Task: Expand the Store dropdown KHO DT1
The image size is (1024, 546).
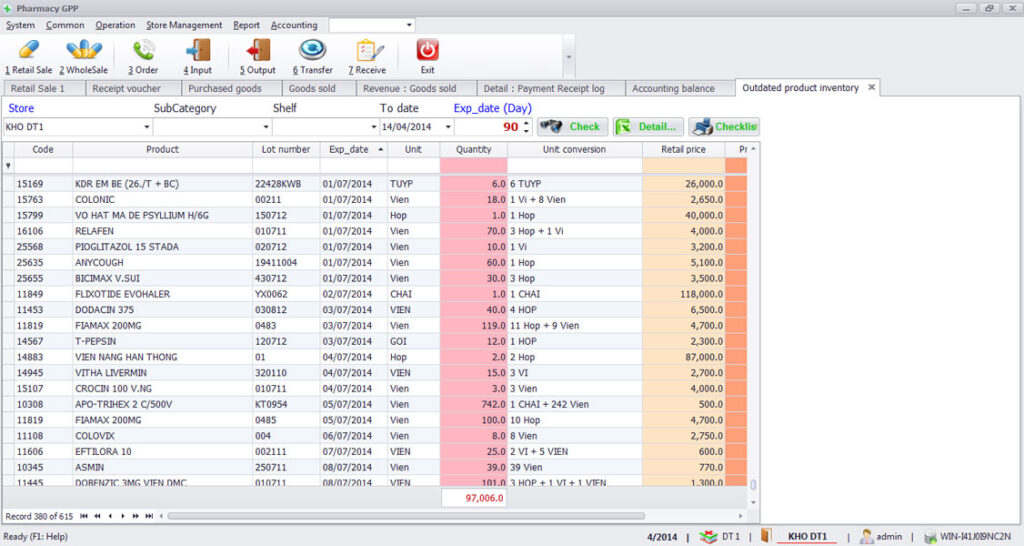Action: coord(145,127)
